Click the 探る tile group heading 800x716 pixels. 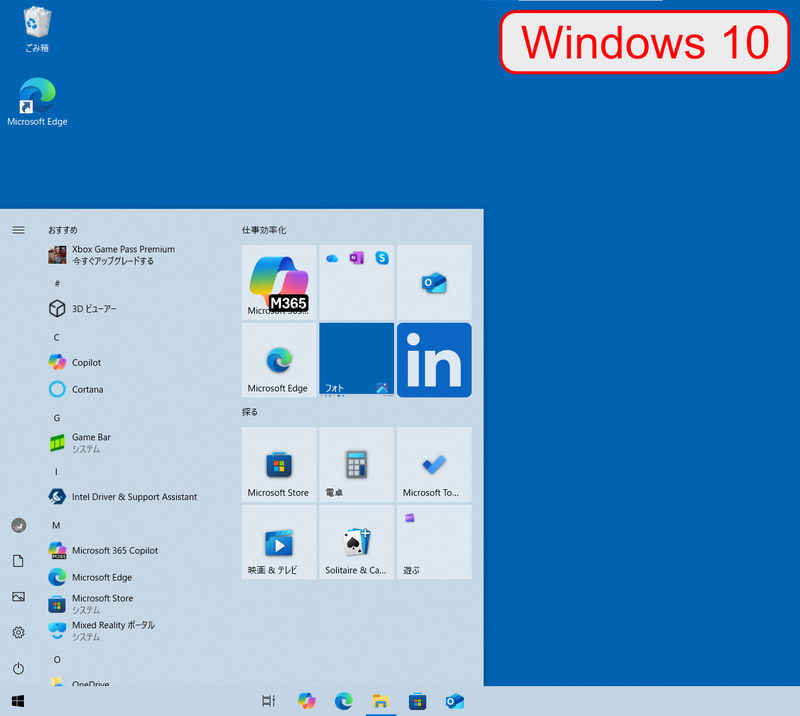tap(249, 412)
